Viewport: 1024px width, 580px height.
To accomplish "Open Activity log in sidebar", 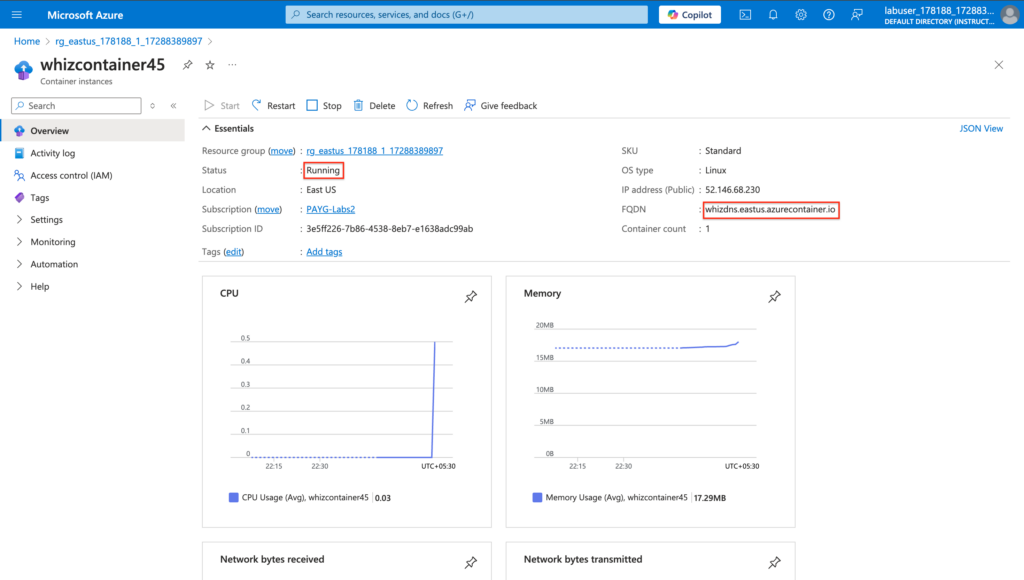I will (52, 154).
